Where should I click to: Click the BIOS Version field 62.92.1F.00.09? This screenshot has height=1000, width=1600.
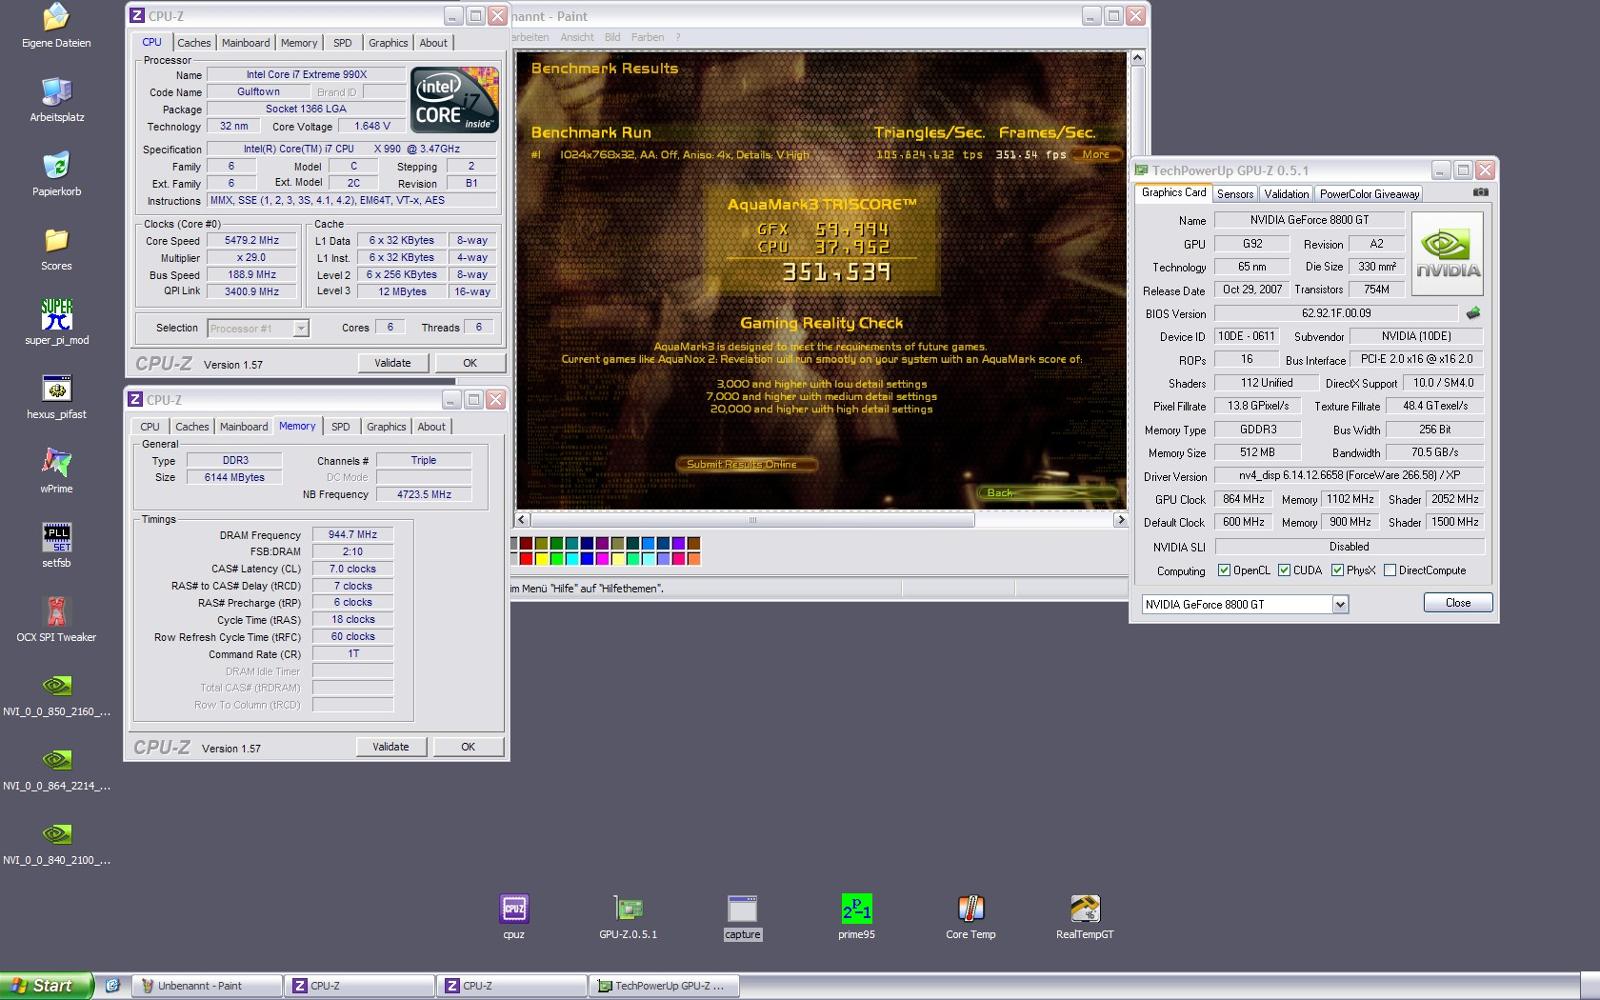point(1336,313)
